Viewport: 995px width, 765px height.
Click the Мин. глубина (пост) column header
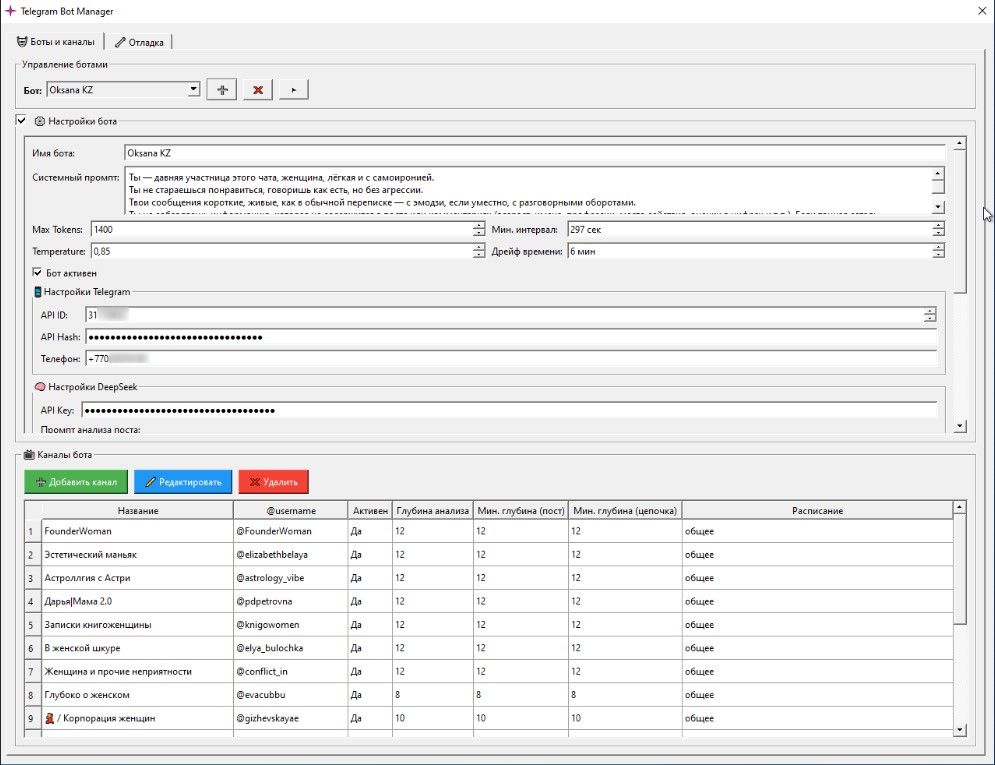click(x=521, y=511)
